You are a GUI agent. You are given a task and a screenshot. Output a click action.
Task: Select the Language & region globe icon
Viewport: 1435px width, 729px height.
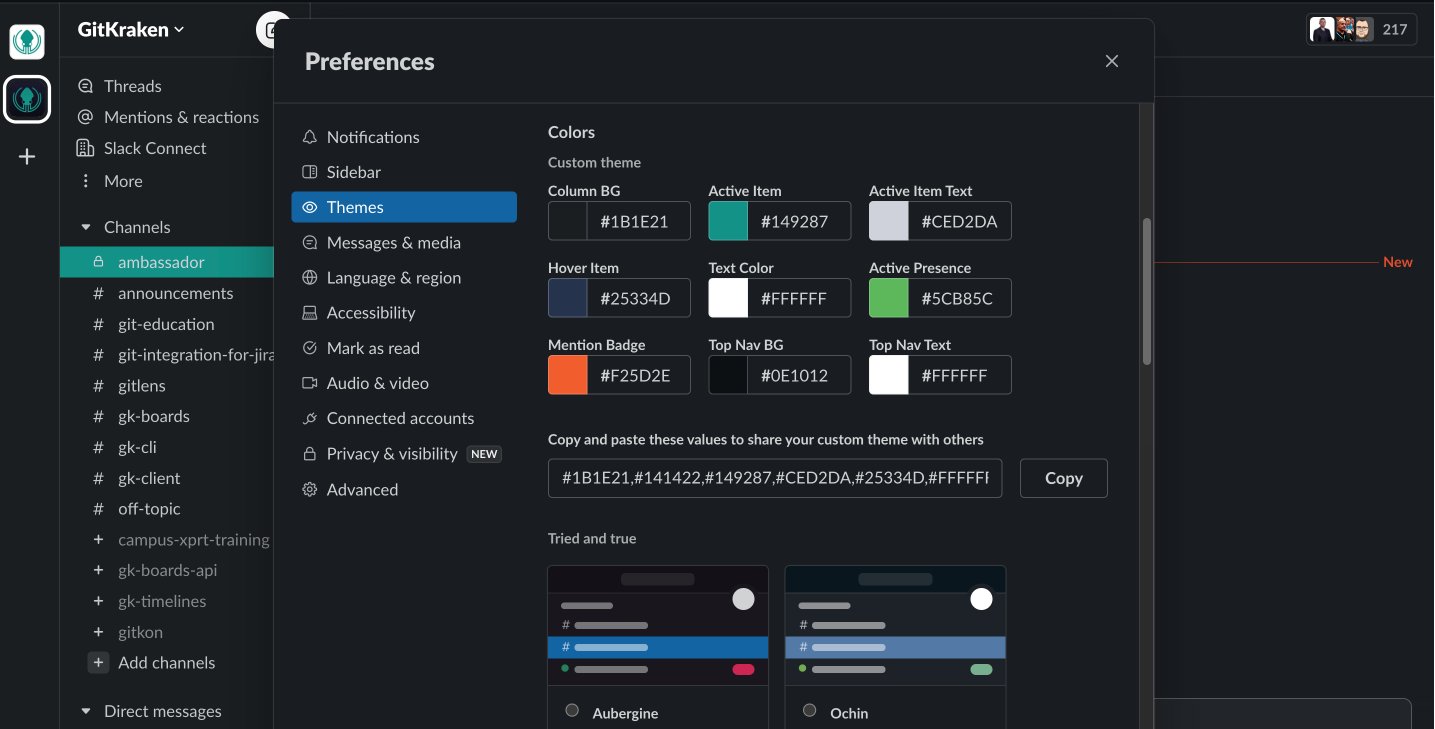[310, 277]
